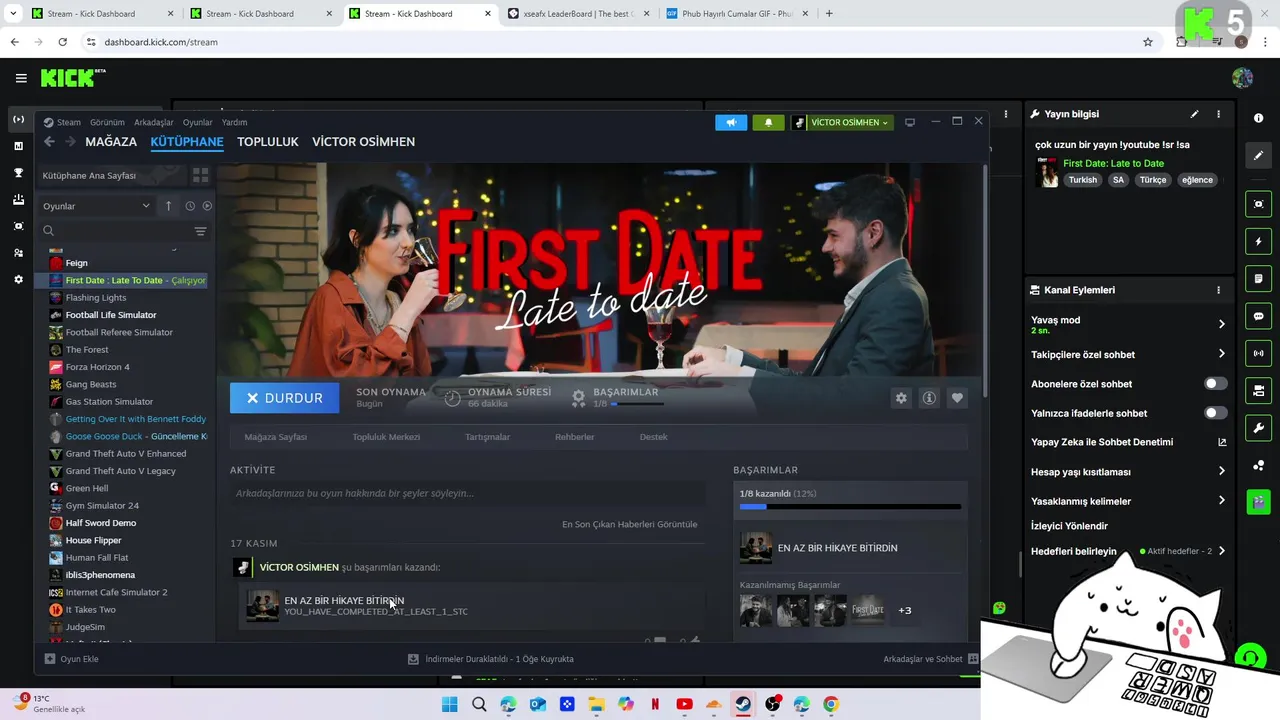Sort library by recent clock icon

click(x=189, y=206)
